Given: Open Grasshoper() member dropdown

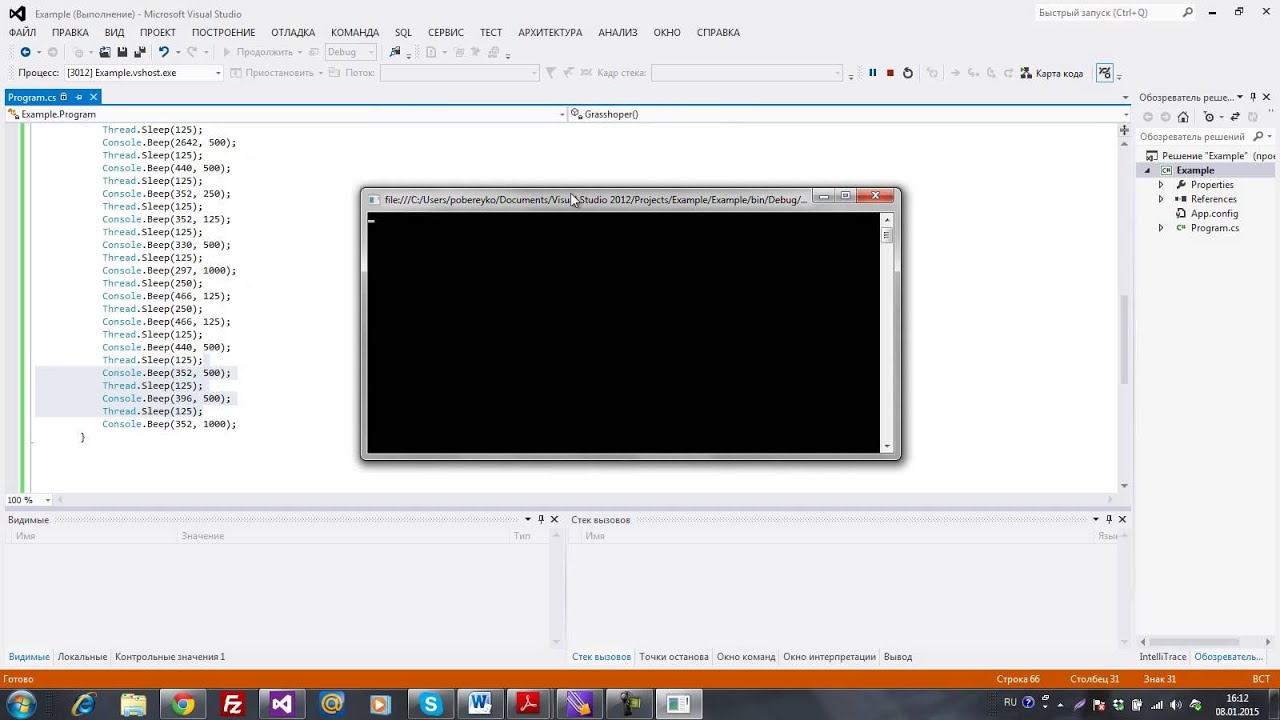Looking at the screenshot, I should click(1126, 115).
